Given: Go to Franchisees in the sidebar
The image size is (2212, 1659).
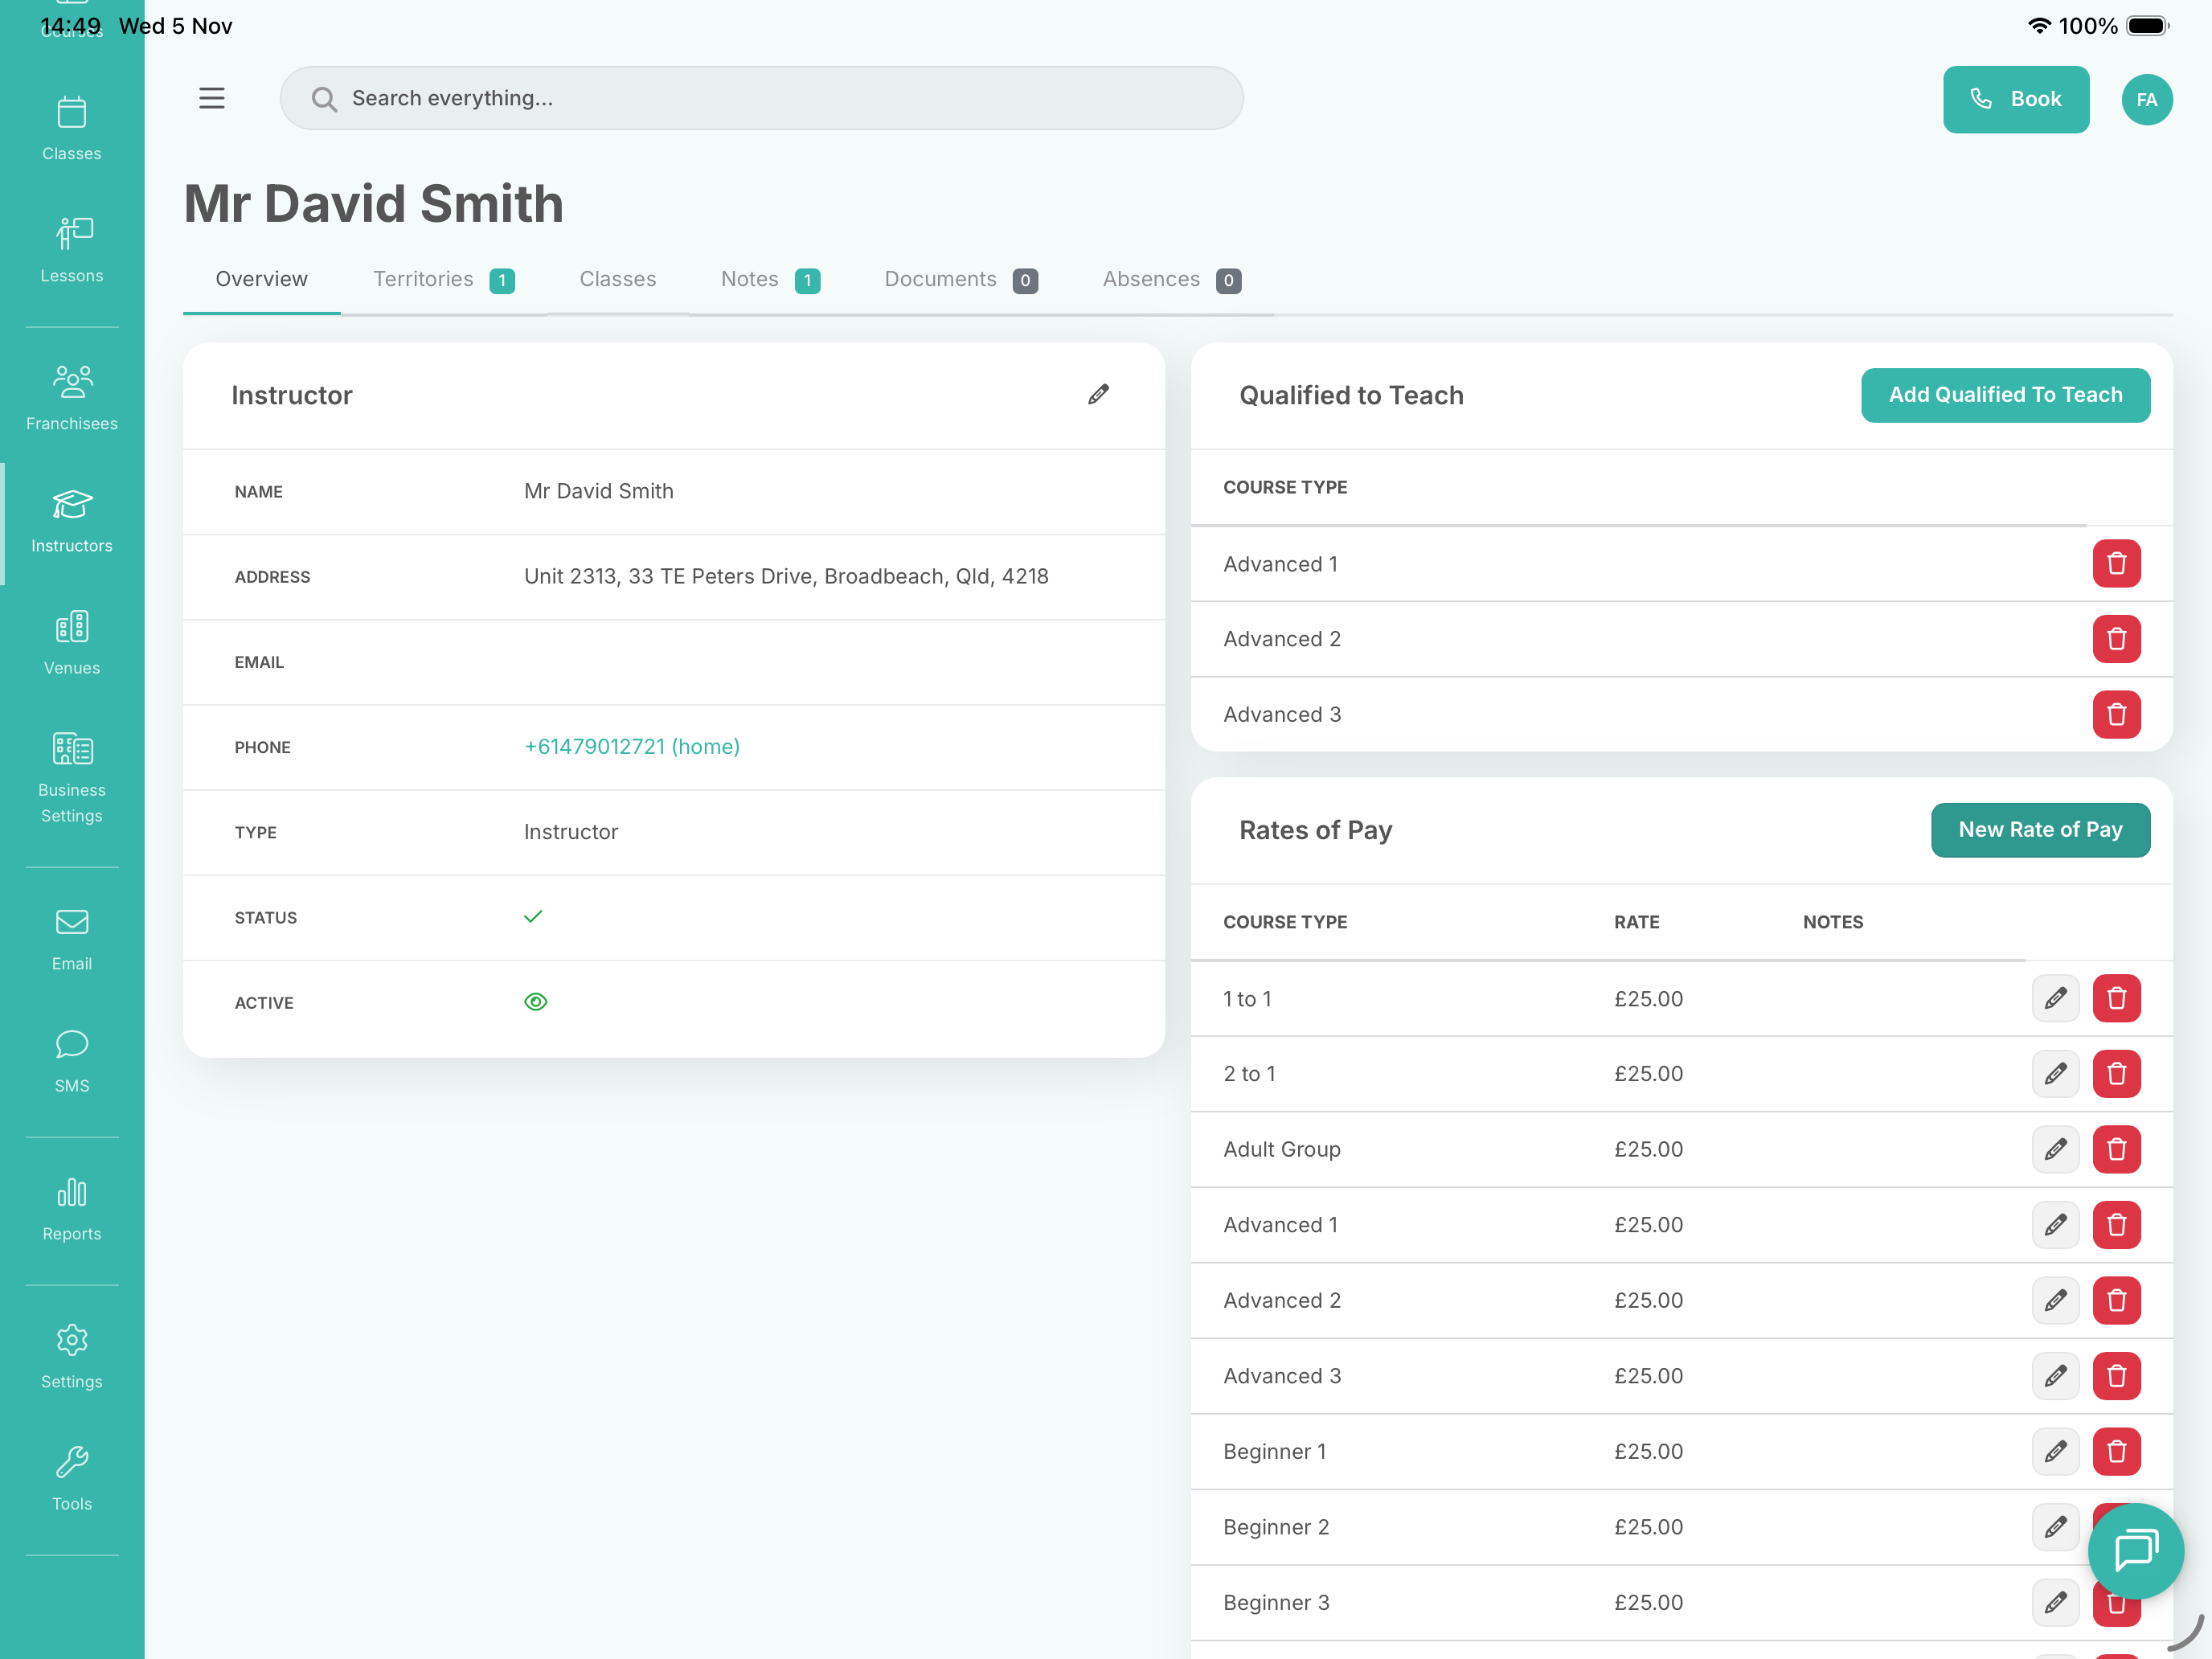Looking at the screenshot, I should [71, 398].
